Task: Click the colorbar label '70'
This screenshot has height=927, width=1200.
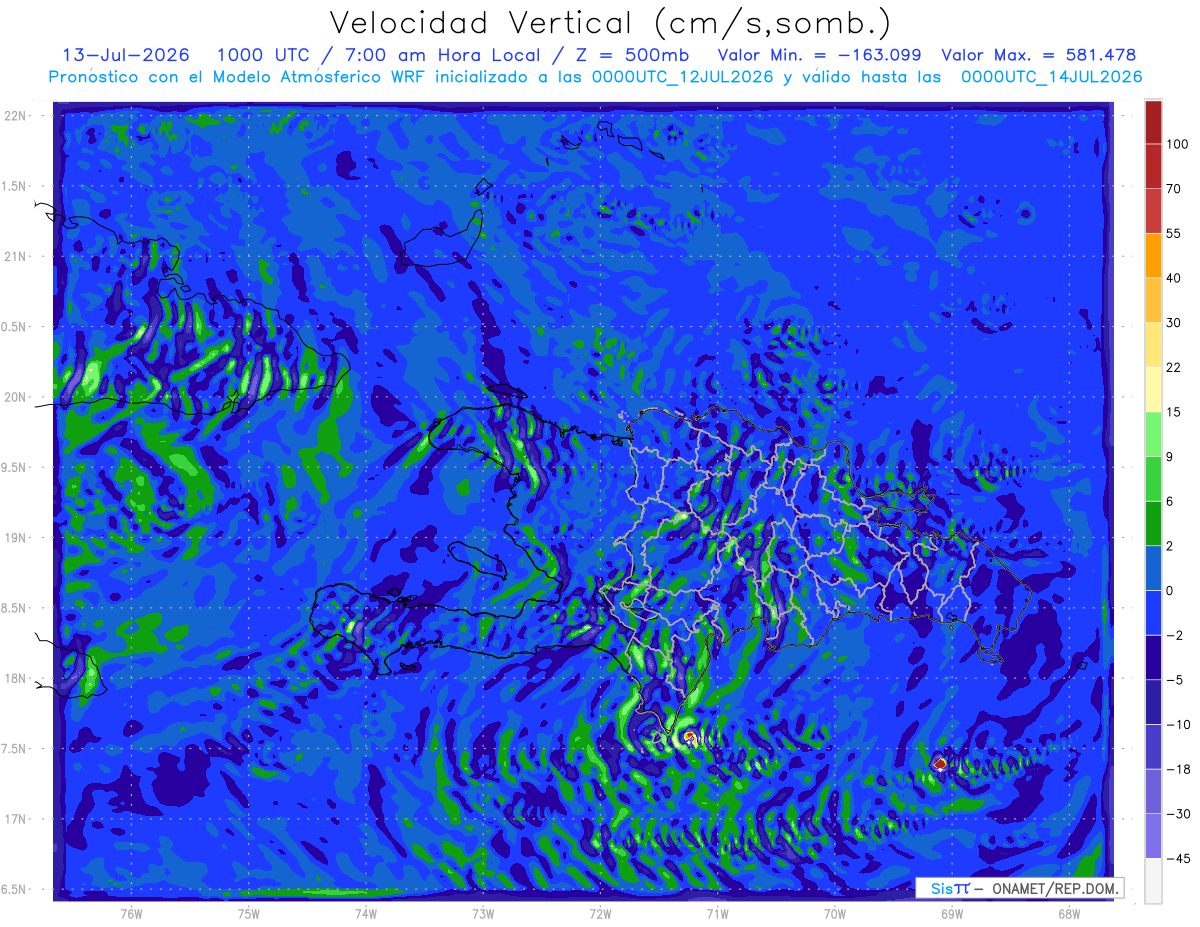Action: click(1174, 189)
